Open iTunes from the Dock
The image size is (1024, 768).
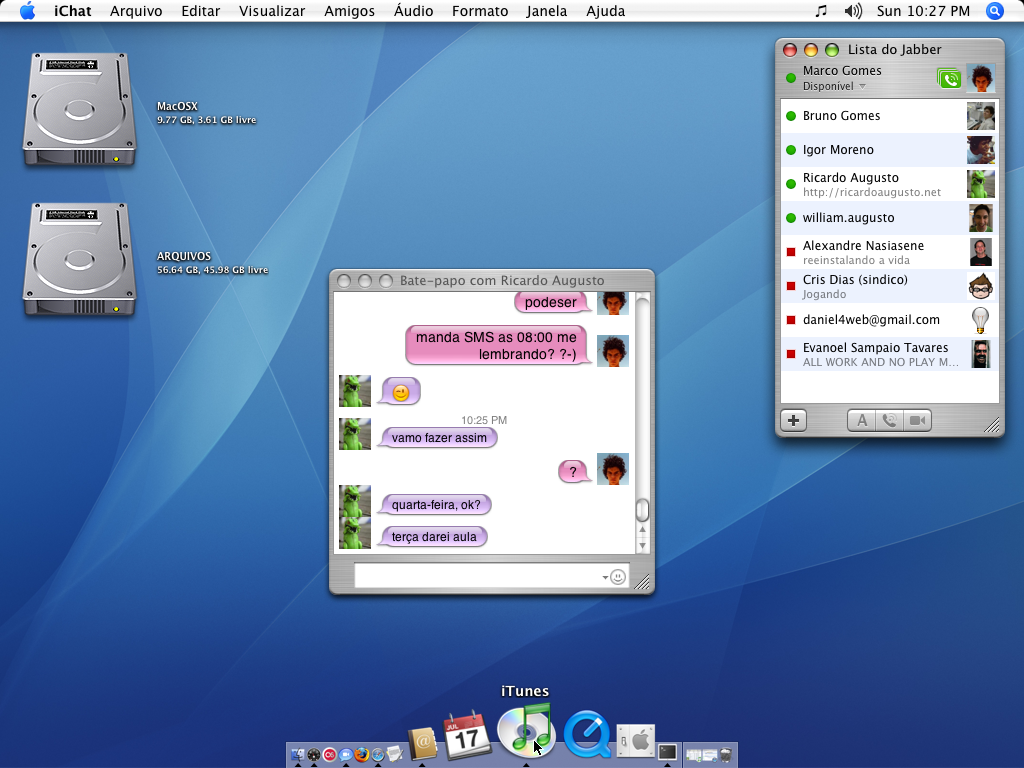point(525,731)
